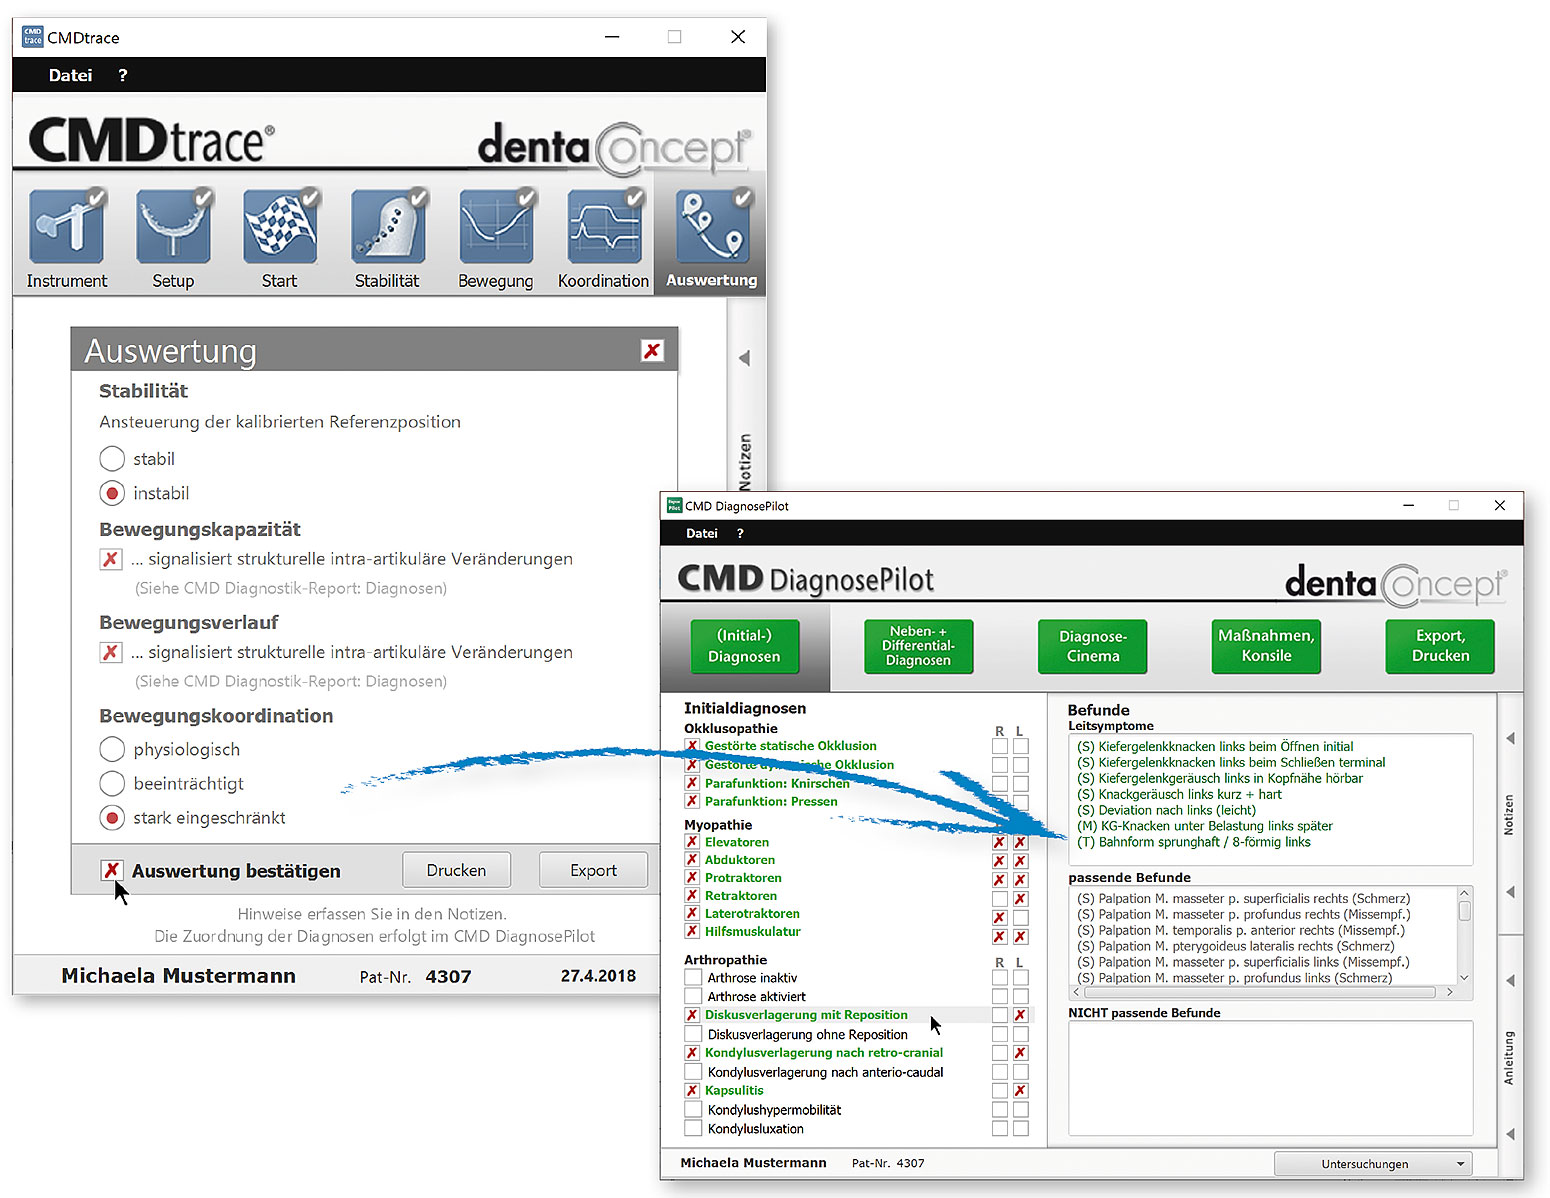This screenshot has height=1198, width=1550.
Task: Toggle Bewegungsverlauf strukturelle Veränderungen checkbox
Action: [111, 652]
